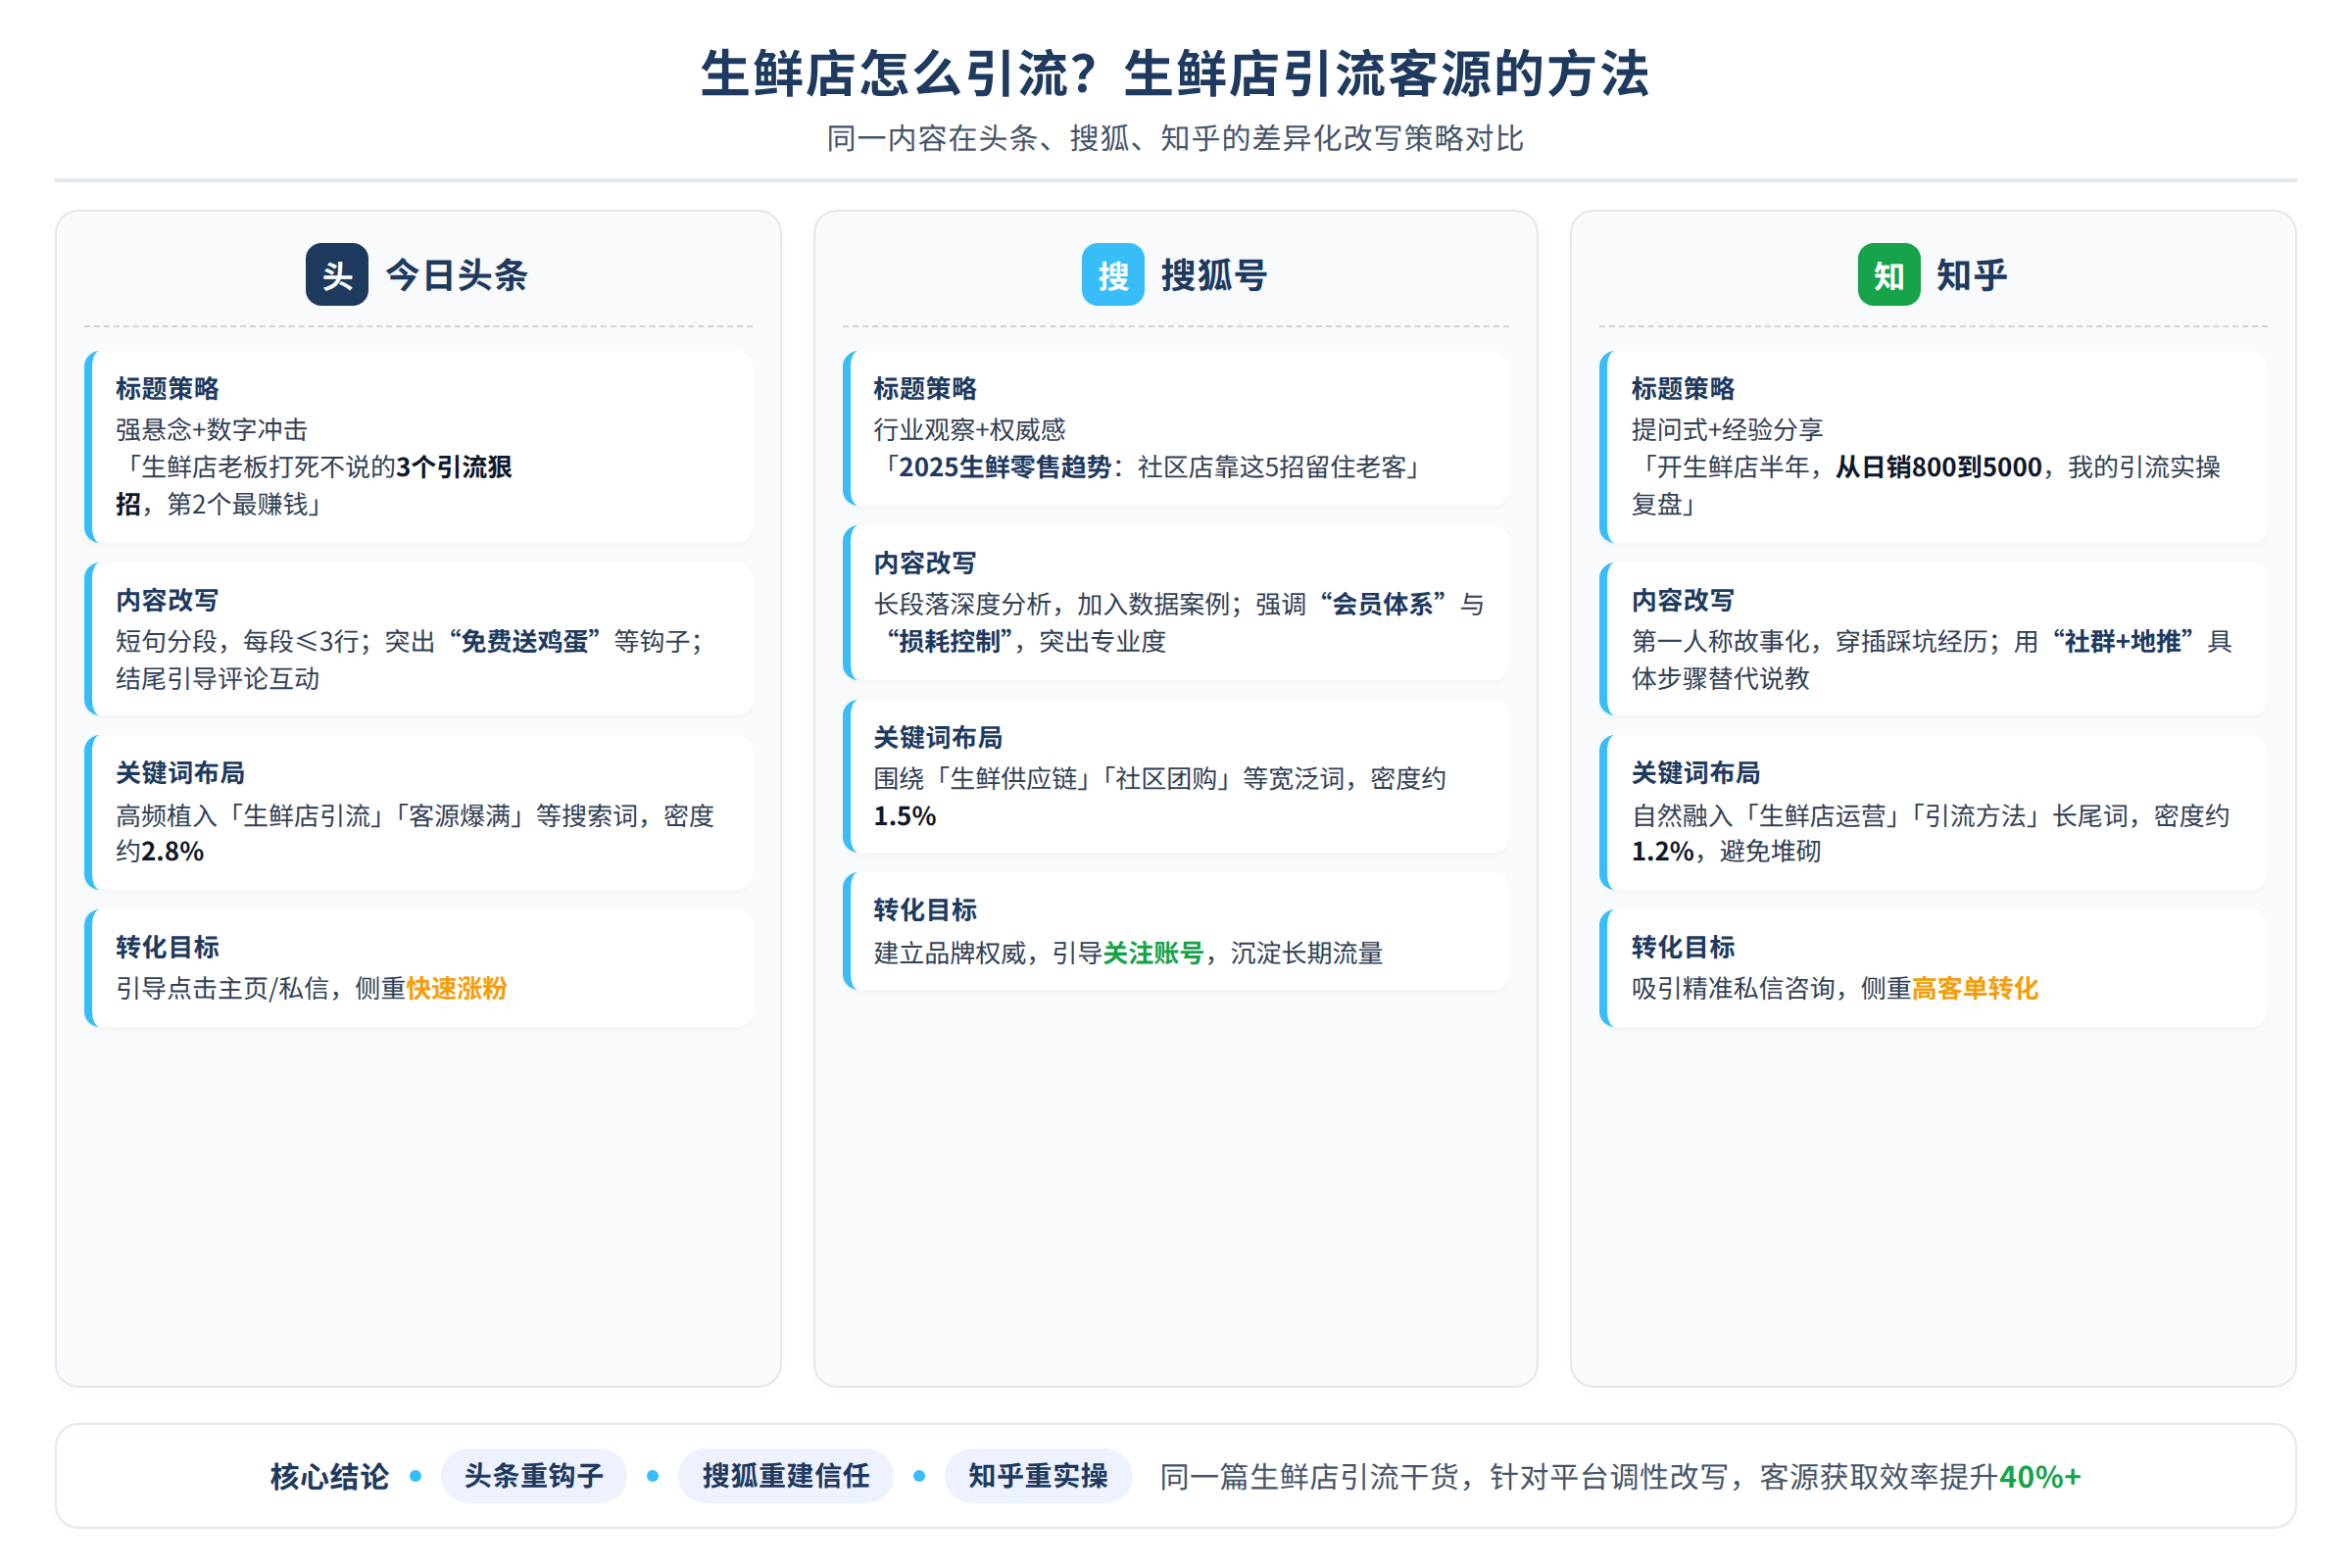This screenshot has height=1568, width=2352.
Task: Click the 2.8% keyword density value
Action: tap(172, 851)
